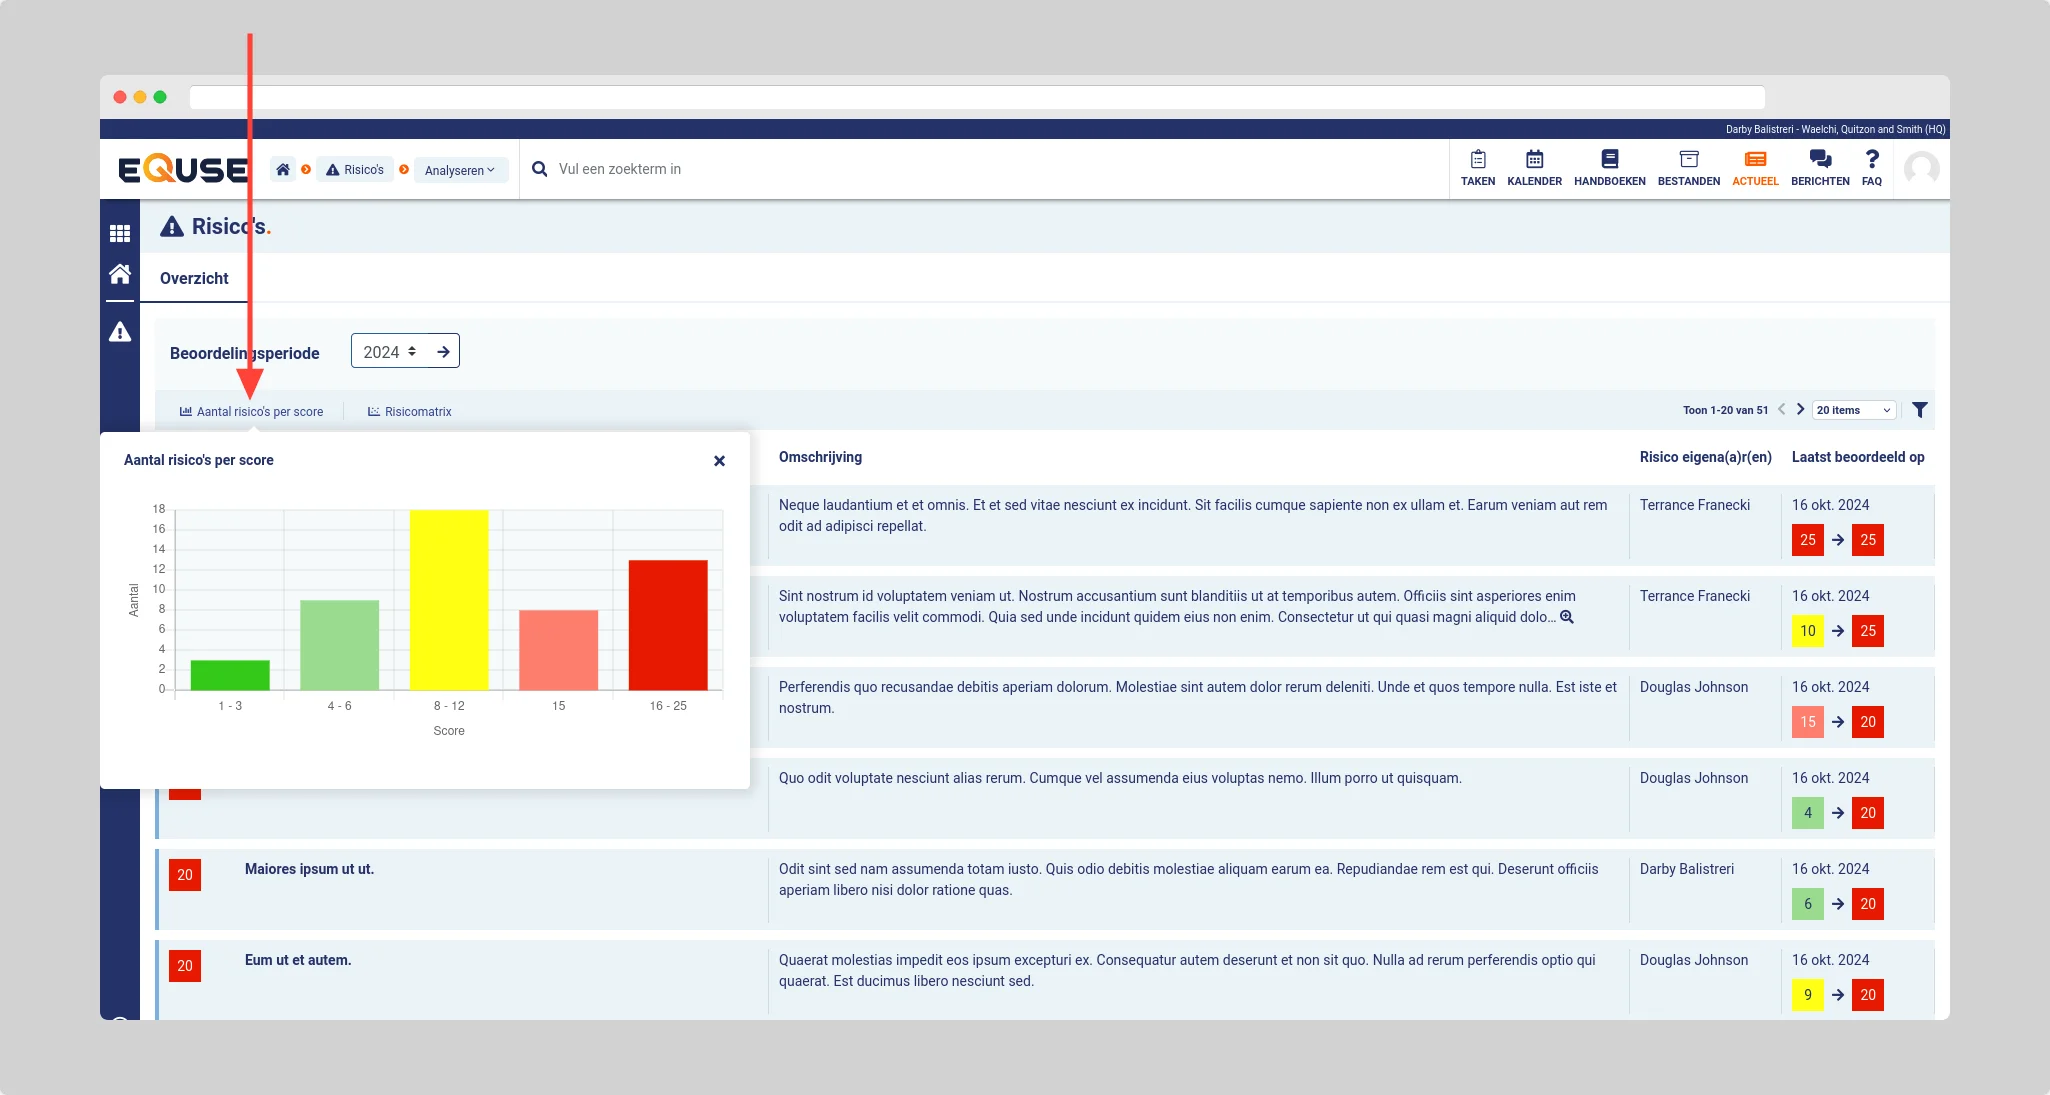Click the sidebar warning triangle icon

pyautogui.click(x=120, y=332)
